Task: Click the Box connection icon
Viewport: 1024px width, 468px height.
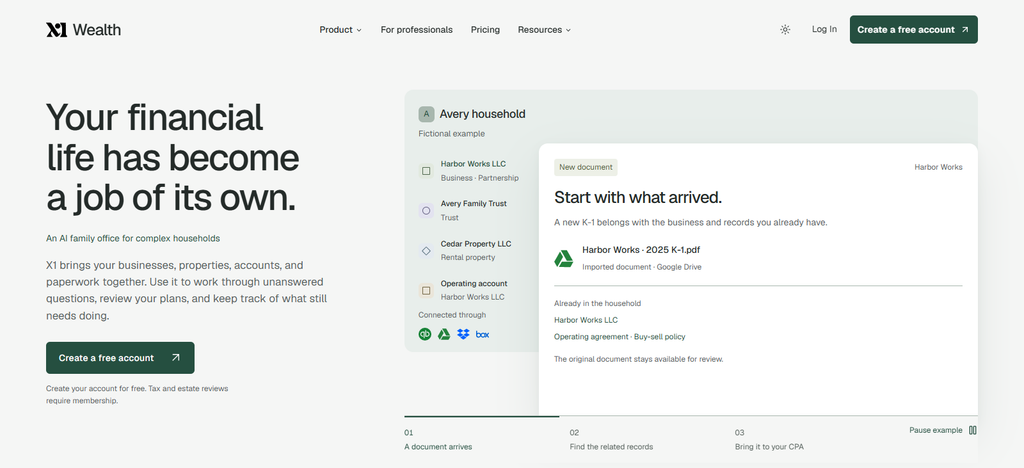Action: coord(483,334)
